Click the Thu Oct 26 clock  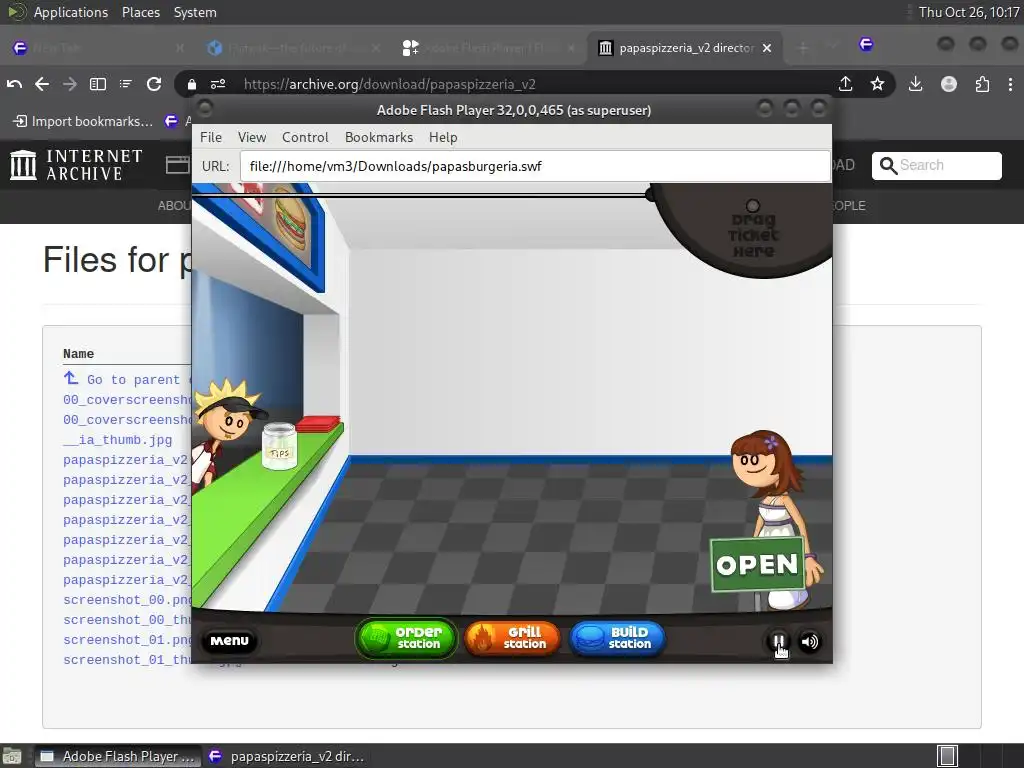968,12
